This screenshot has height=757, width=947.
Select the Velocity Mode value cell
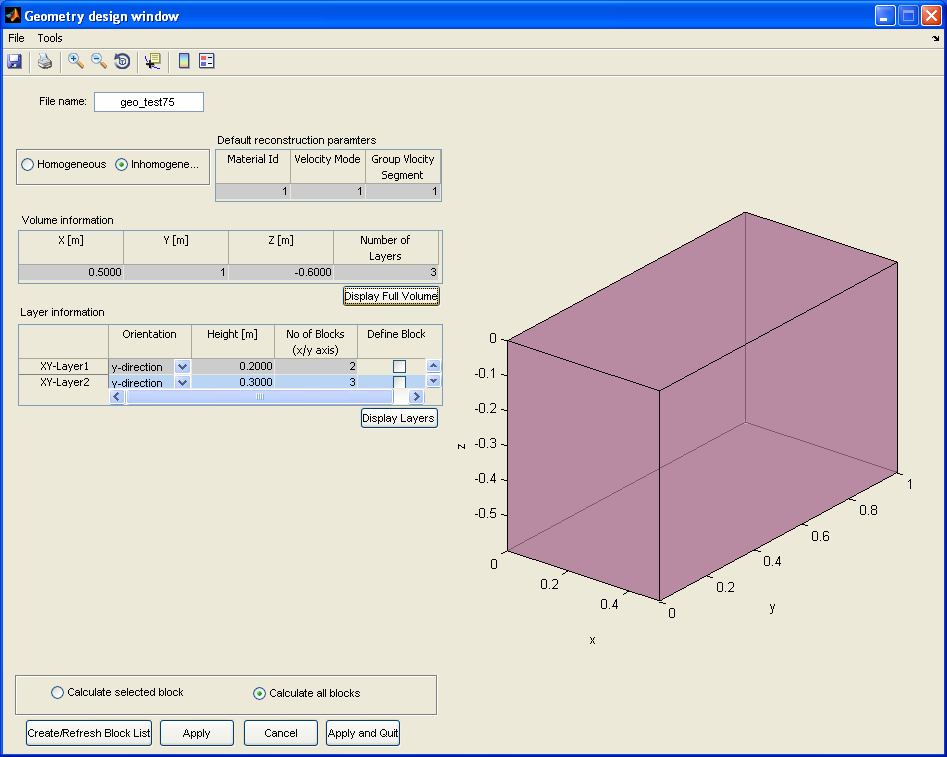[328, 192]
